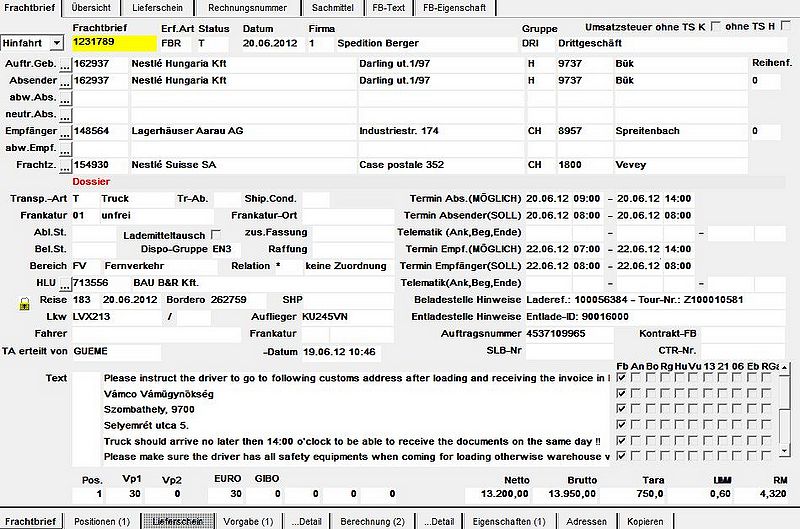Viewport: 800px width, 529px height.
Task: Click Entladestelle Hinweise Entlade-ID: 90016000
Action: (655, 317)
